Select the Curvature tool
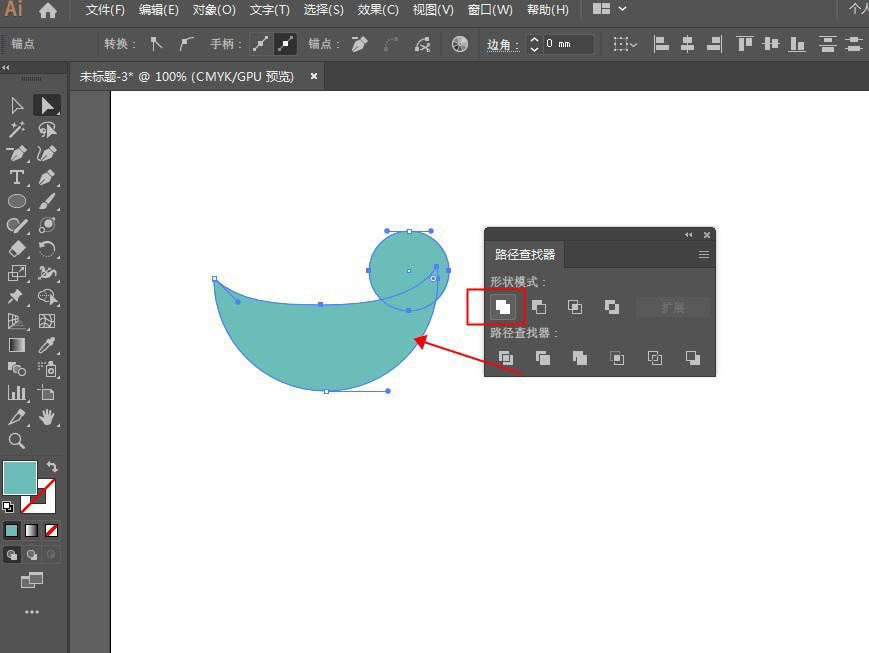 (47, 153)
